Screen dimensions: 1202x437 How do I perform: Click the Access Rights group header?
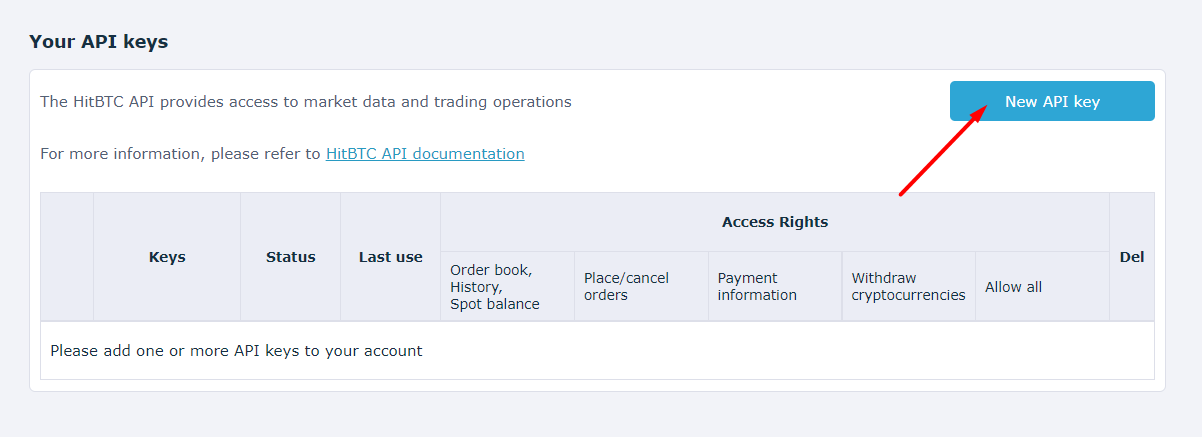click(774, 222)
